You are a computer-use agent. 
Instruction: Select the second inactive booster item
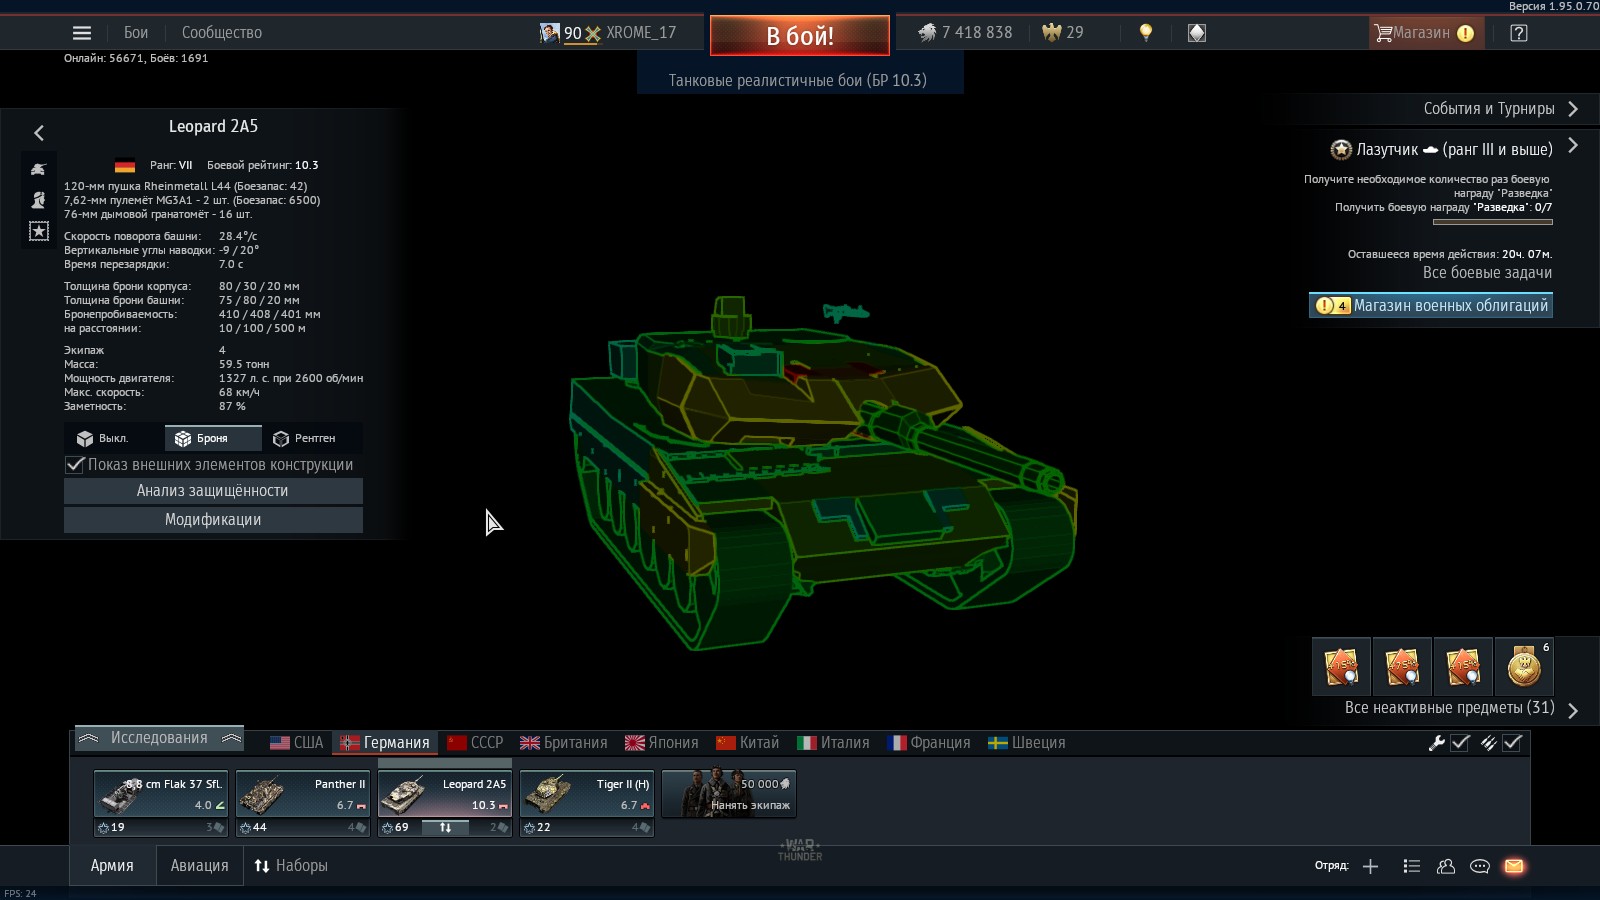click(x=1402, y=666)
